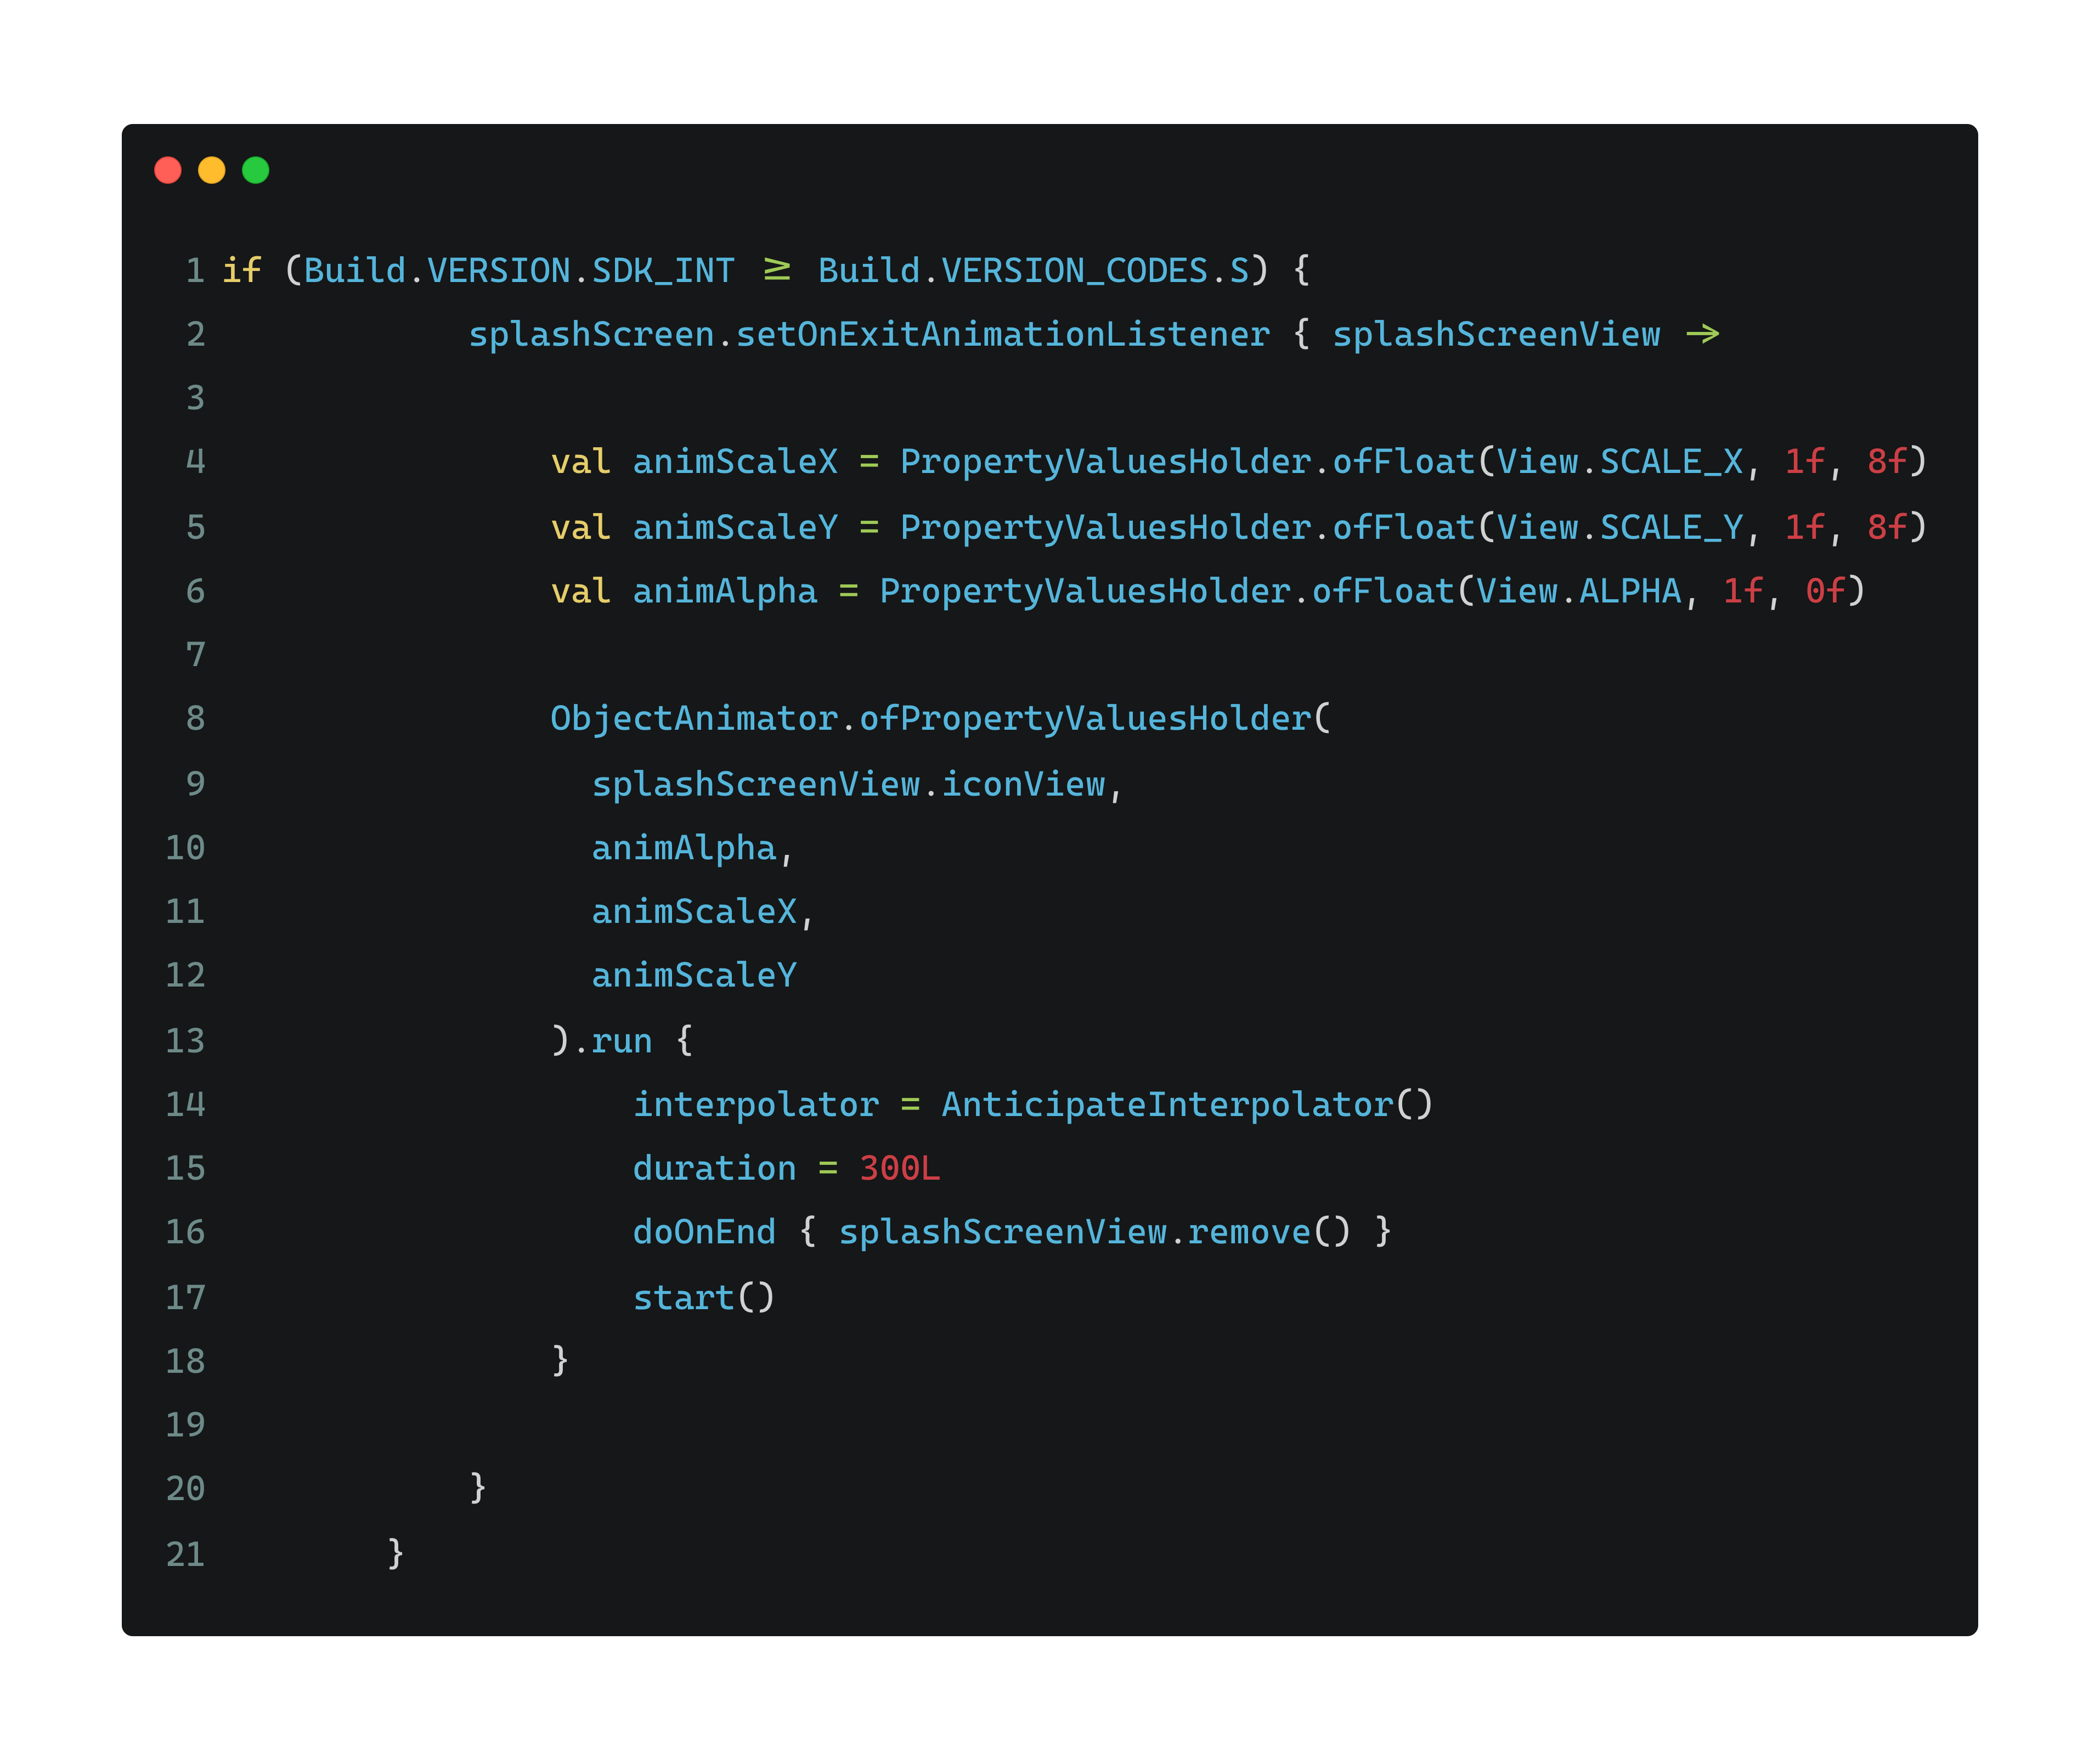Image resolution: width=2100 pixels, height=1758 pixels.
Task: Click ObjectAnimator class name
Action: pos(694,719)
